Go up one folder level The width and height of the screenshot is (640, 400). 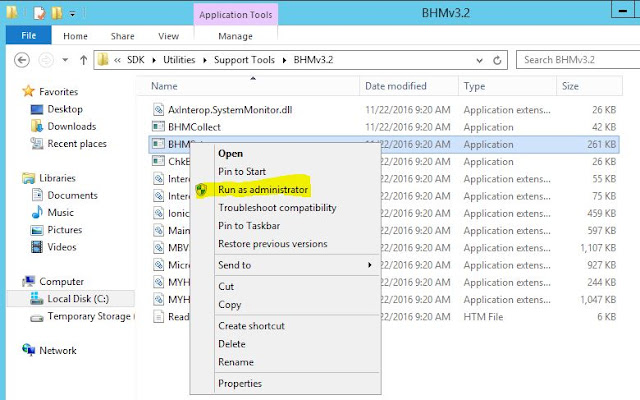(84, 60)
